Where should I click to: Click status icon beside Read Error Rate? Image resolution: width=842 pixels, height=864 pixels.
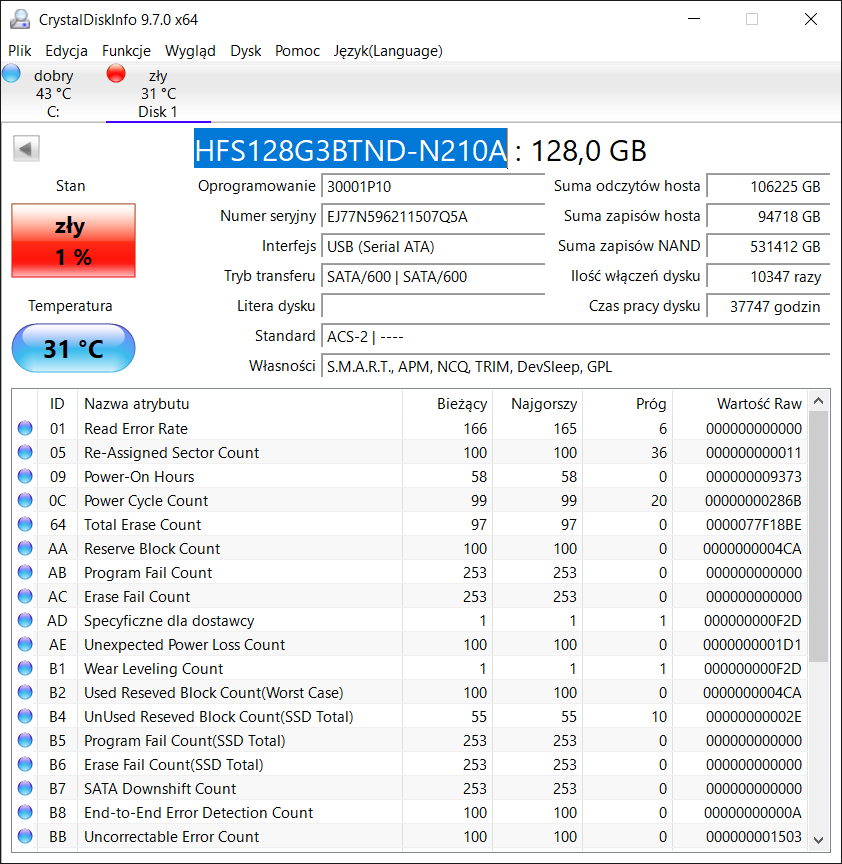(25, 429)
